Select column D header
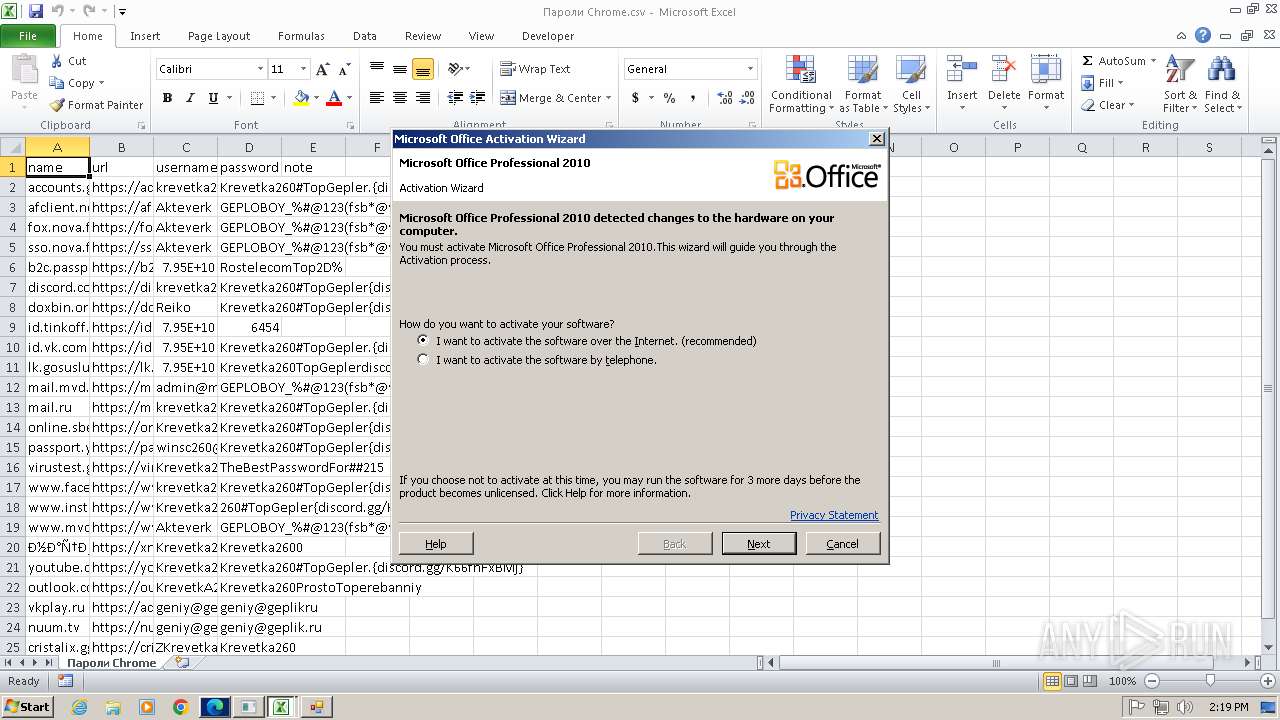The width and height of the screenshot is (1280, 720). 249,147
